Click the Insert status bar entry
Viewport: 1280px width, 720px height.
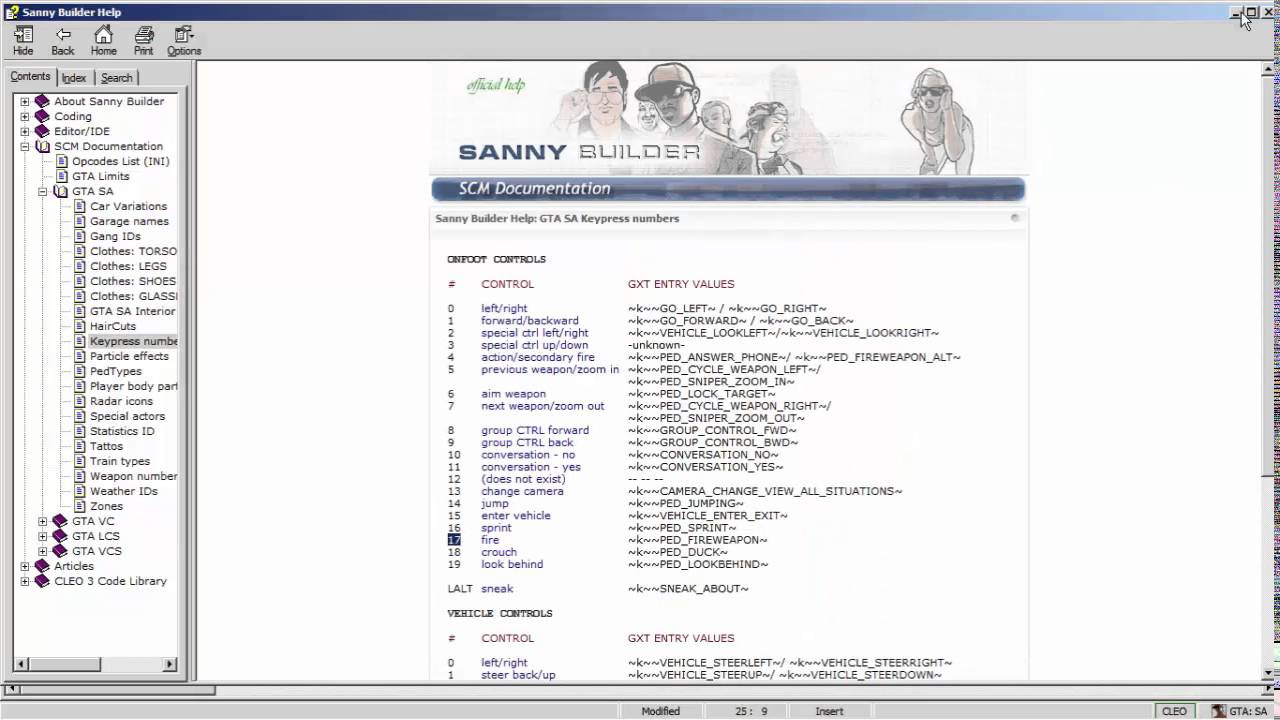point(829,711)
